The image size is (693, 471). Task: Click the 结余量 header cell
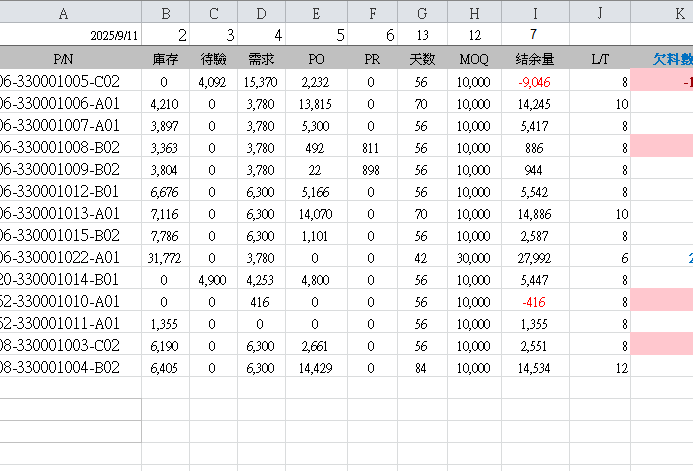(535, 58)
